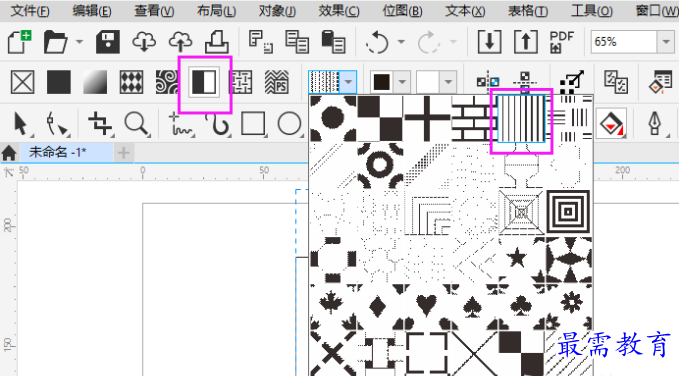The height and width of the screenshot is (376, 679).
Task: Open the 布局 menu
Action: [217, 10]
